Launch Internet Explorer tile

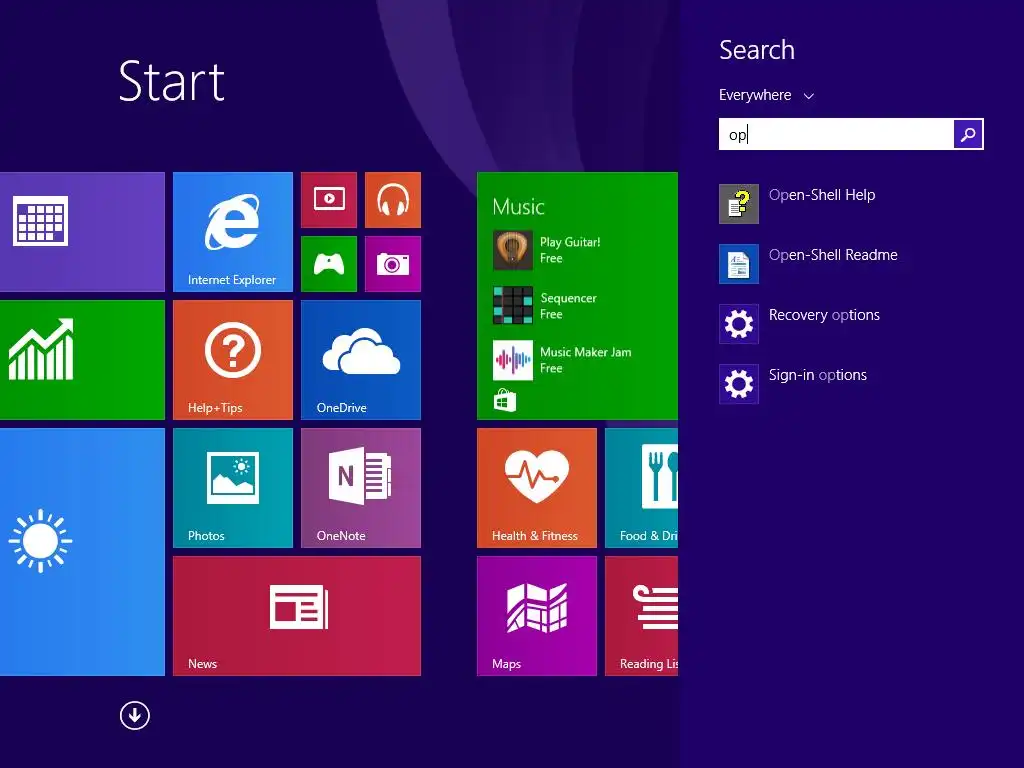click(x=232, y=232)
